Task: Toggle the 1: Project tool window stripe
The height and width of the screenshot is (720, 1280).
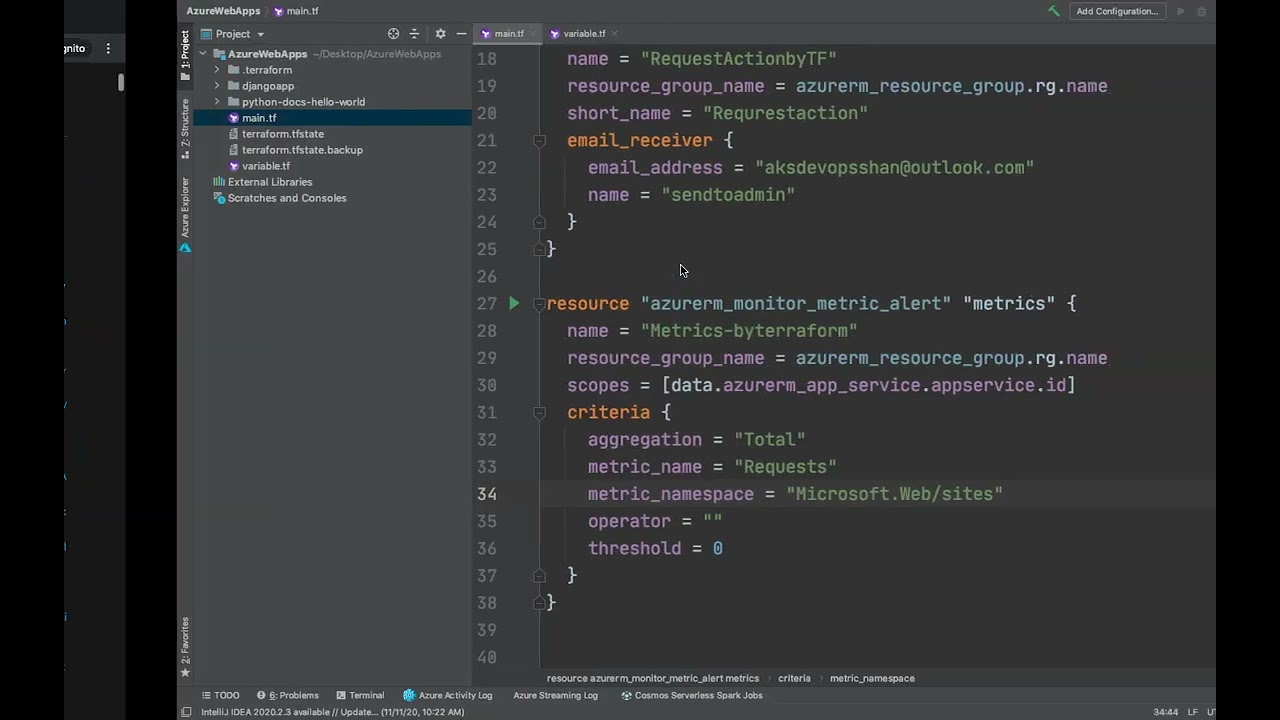Action: 185,56
